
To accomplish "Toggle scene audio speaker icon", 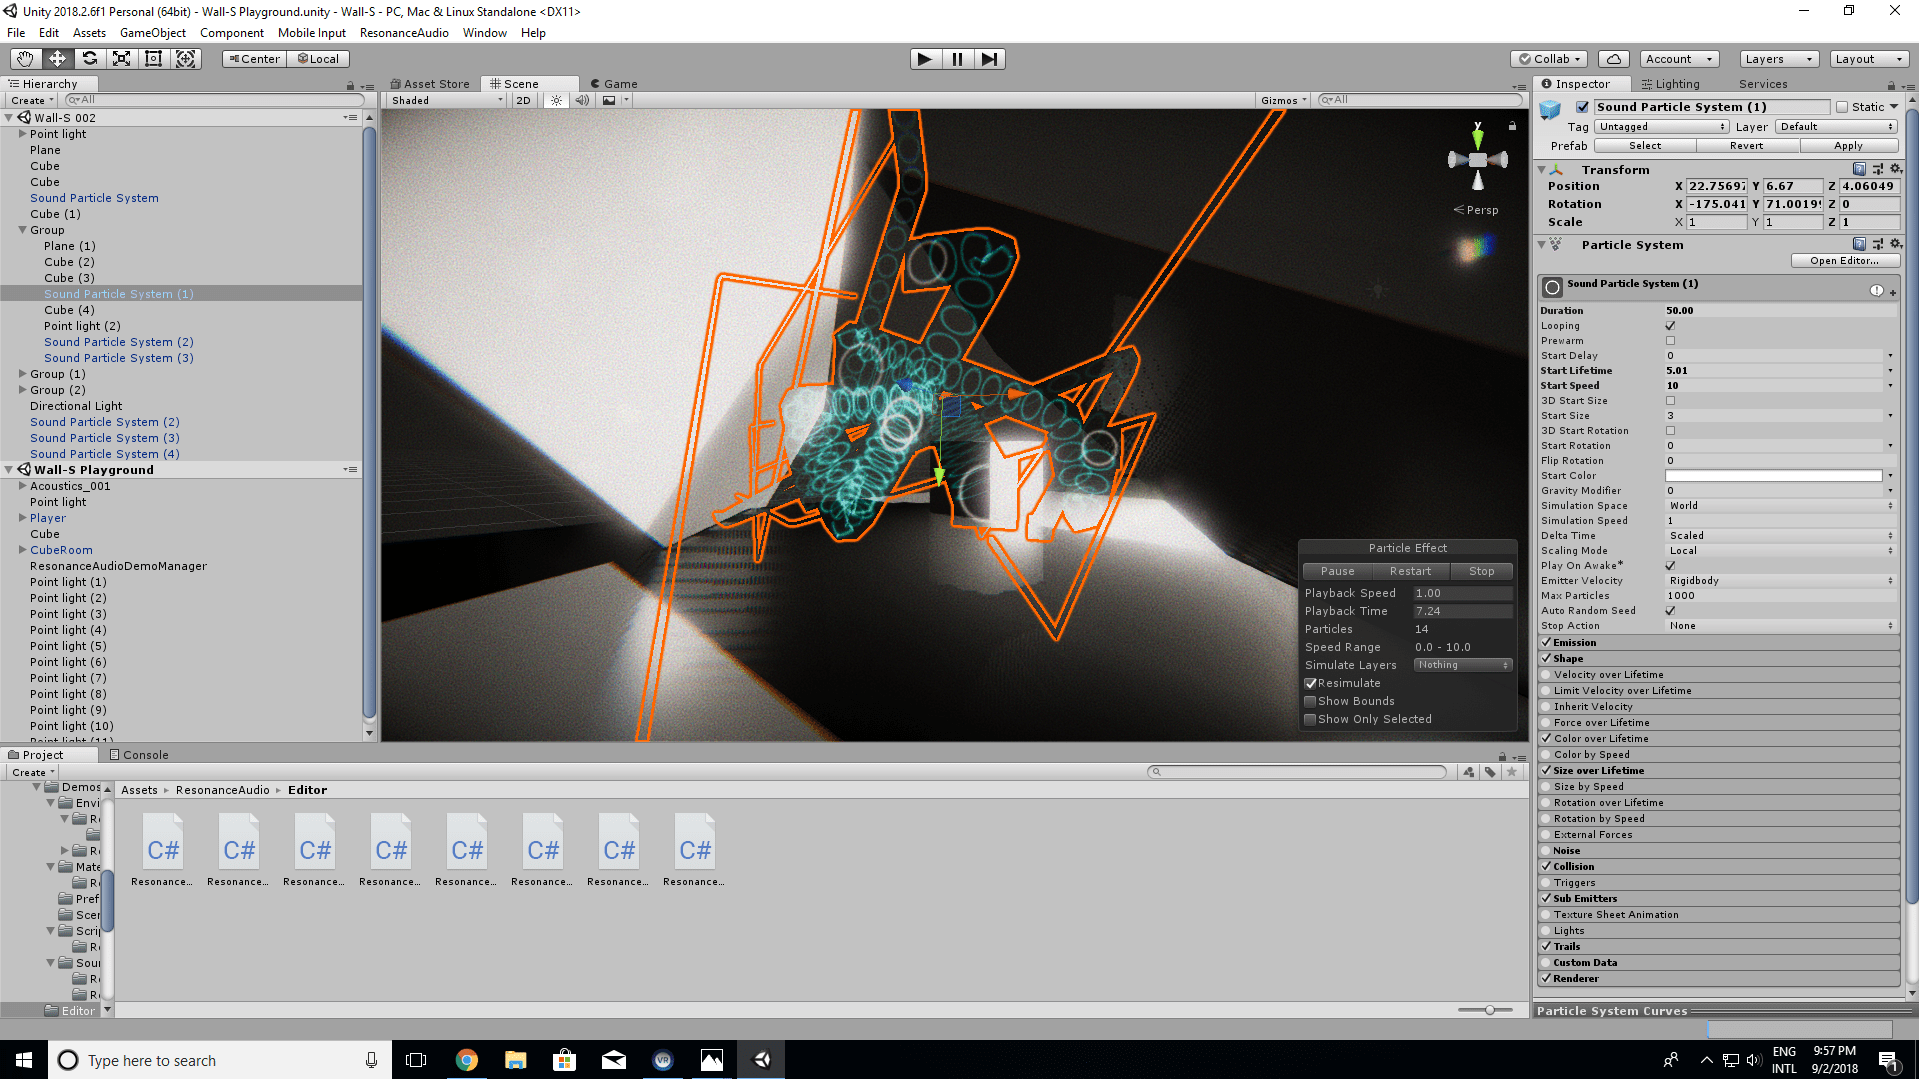I will pyautogui.click(x=582, y=100).
